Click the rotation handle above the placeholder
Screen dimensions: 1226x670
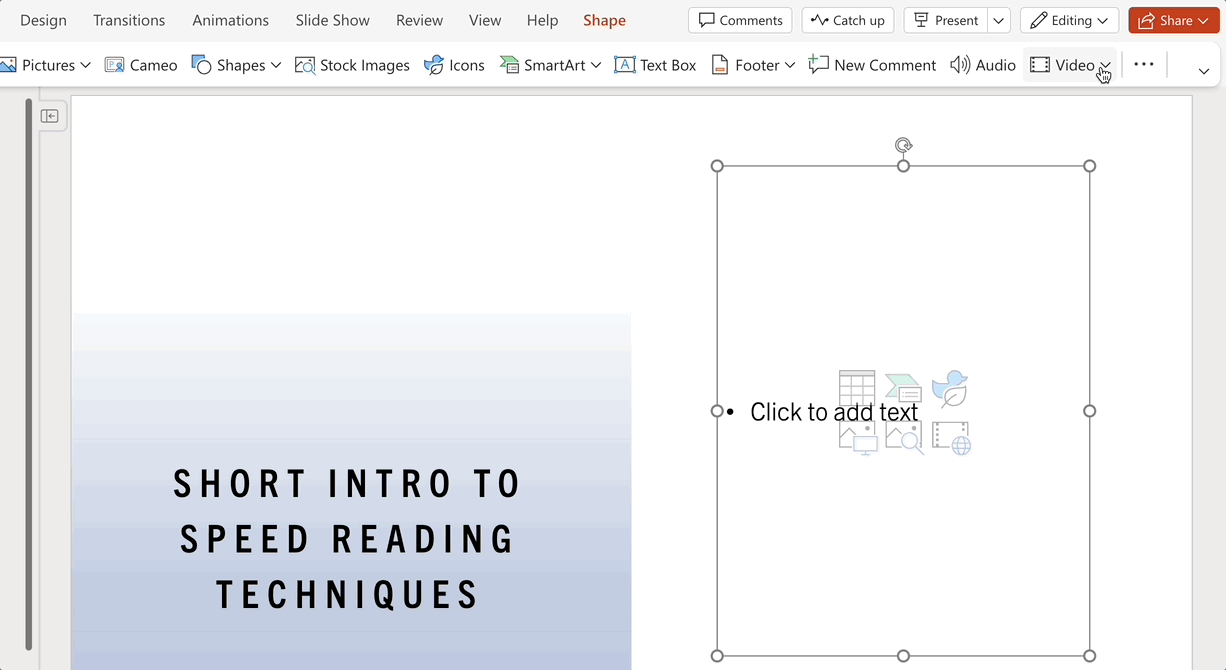click(x=903, y=146)
